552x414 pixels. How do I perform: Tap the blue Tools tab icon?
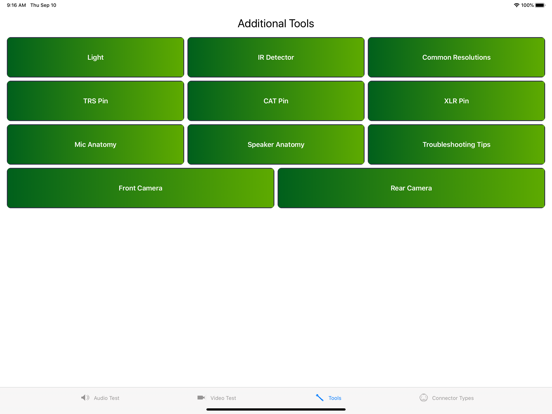click(x=319, y=397)
